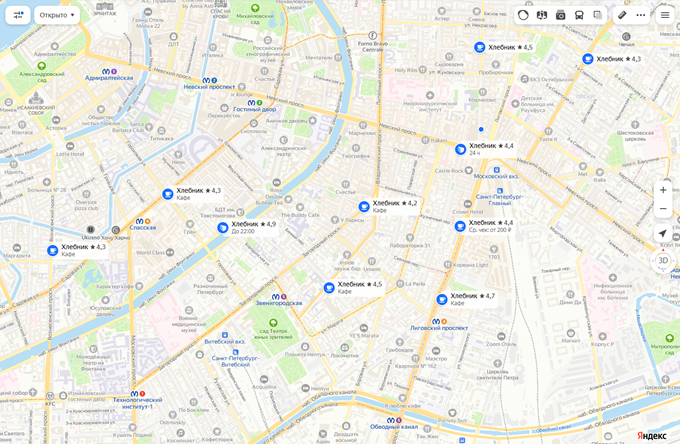Click Санкт-Петербург-Витебский station label
This screenshot has width=680, height=444.
click(x=235, y=361)
